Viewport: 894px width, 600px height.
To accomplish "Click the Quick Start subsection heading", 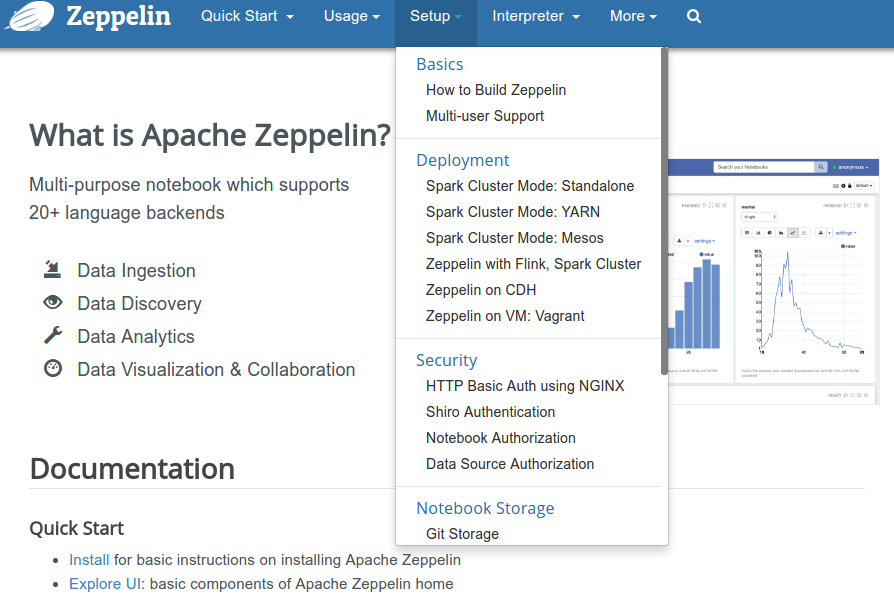I will click(x=76, y=528).
